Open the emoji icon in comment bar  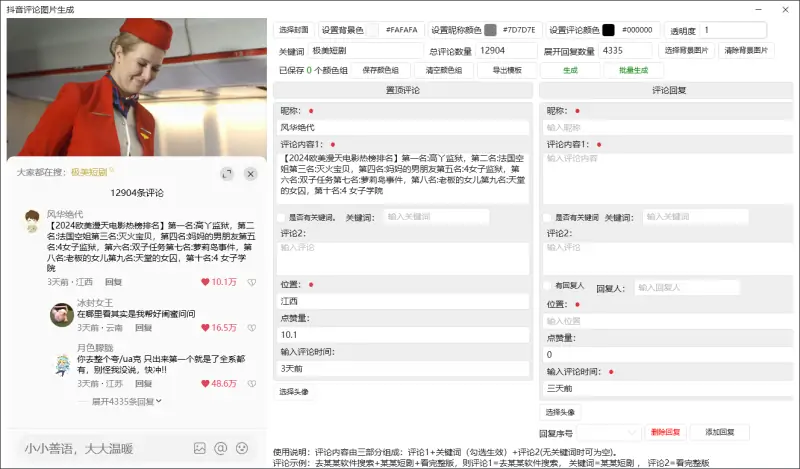[242, 448]
